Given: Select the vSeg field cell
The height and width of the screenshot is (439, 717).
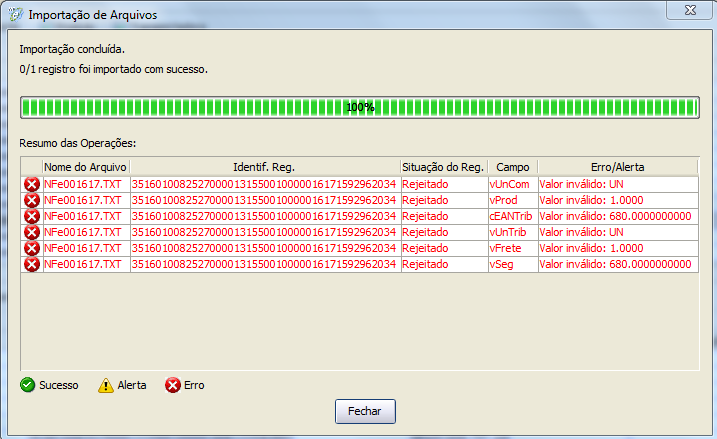Looking at the screenshot, I should (513, 264).
